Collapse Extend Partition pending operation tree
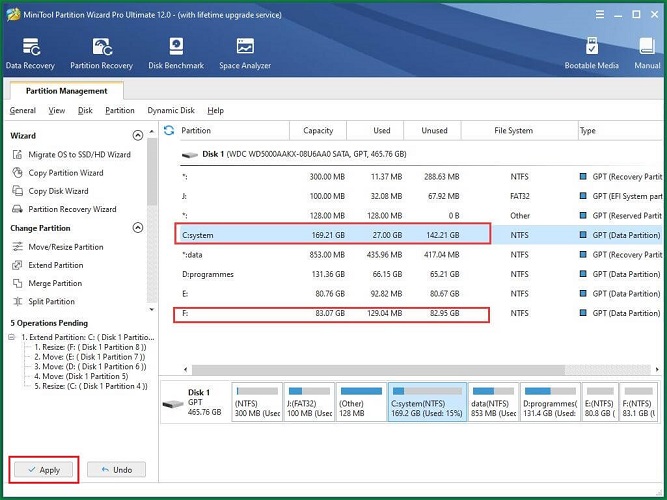Image resolution: width=667 pixels, height=500 pixels. [11, 337]
